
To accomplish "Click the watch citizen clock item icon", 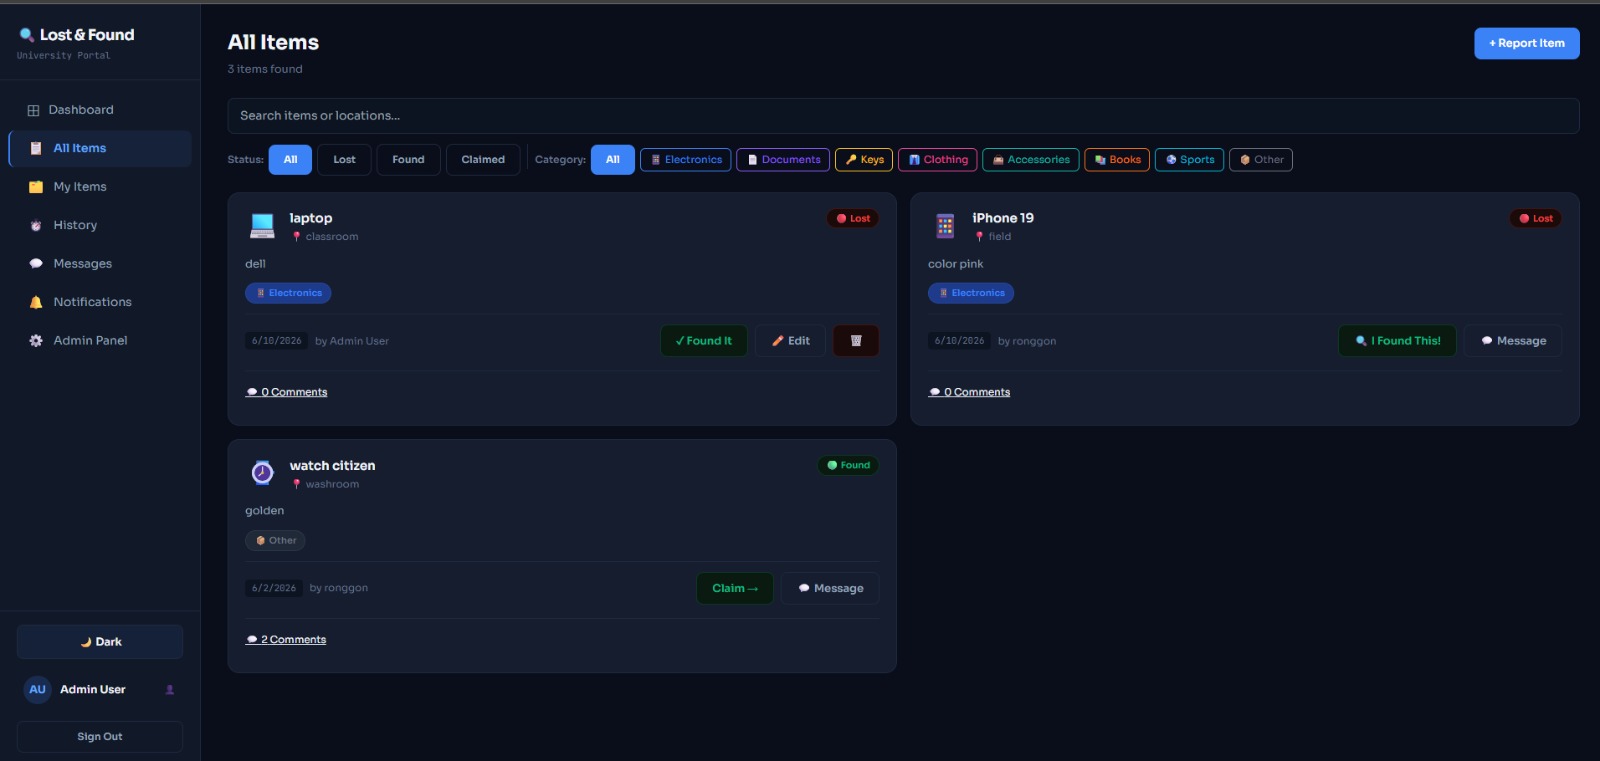I will click(x=262, y=473).
